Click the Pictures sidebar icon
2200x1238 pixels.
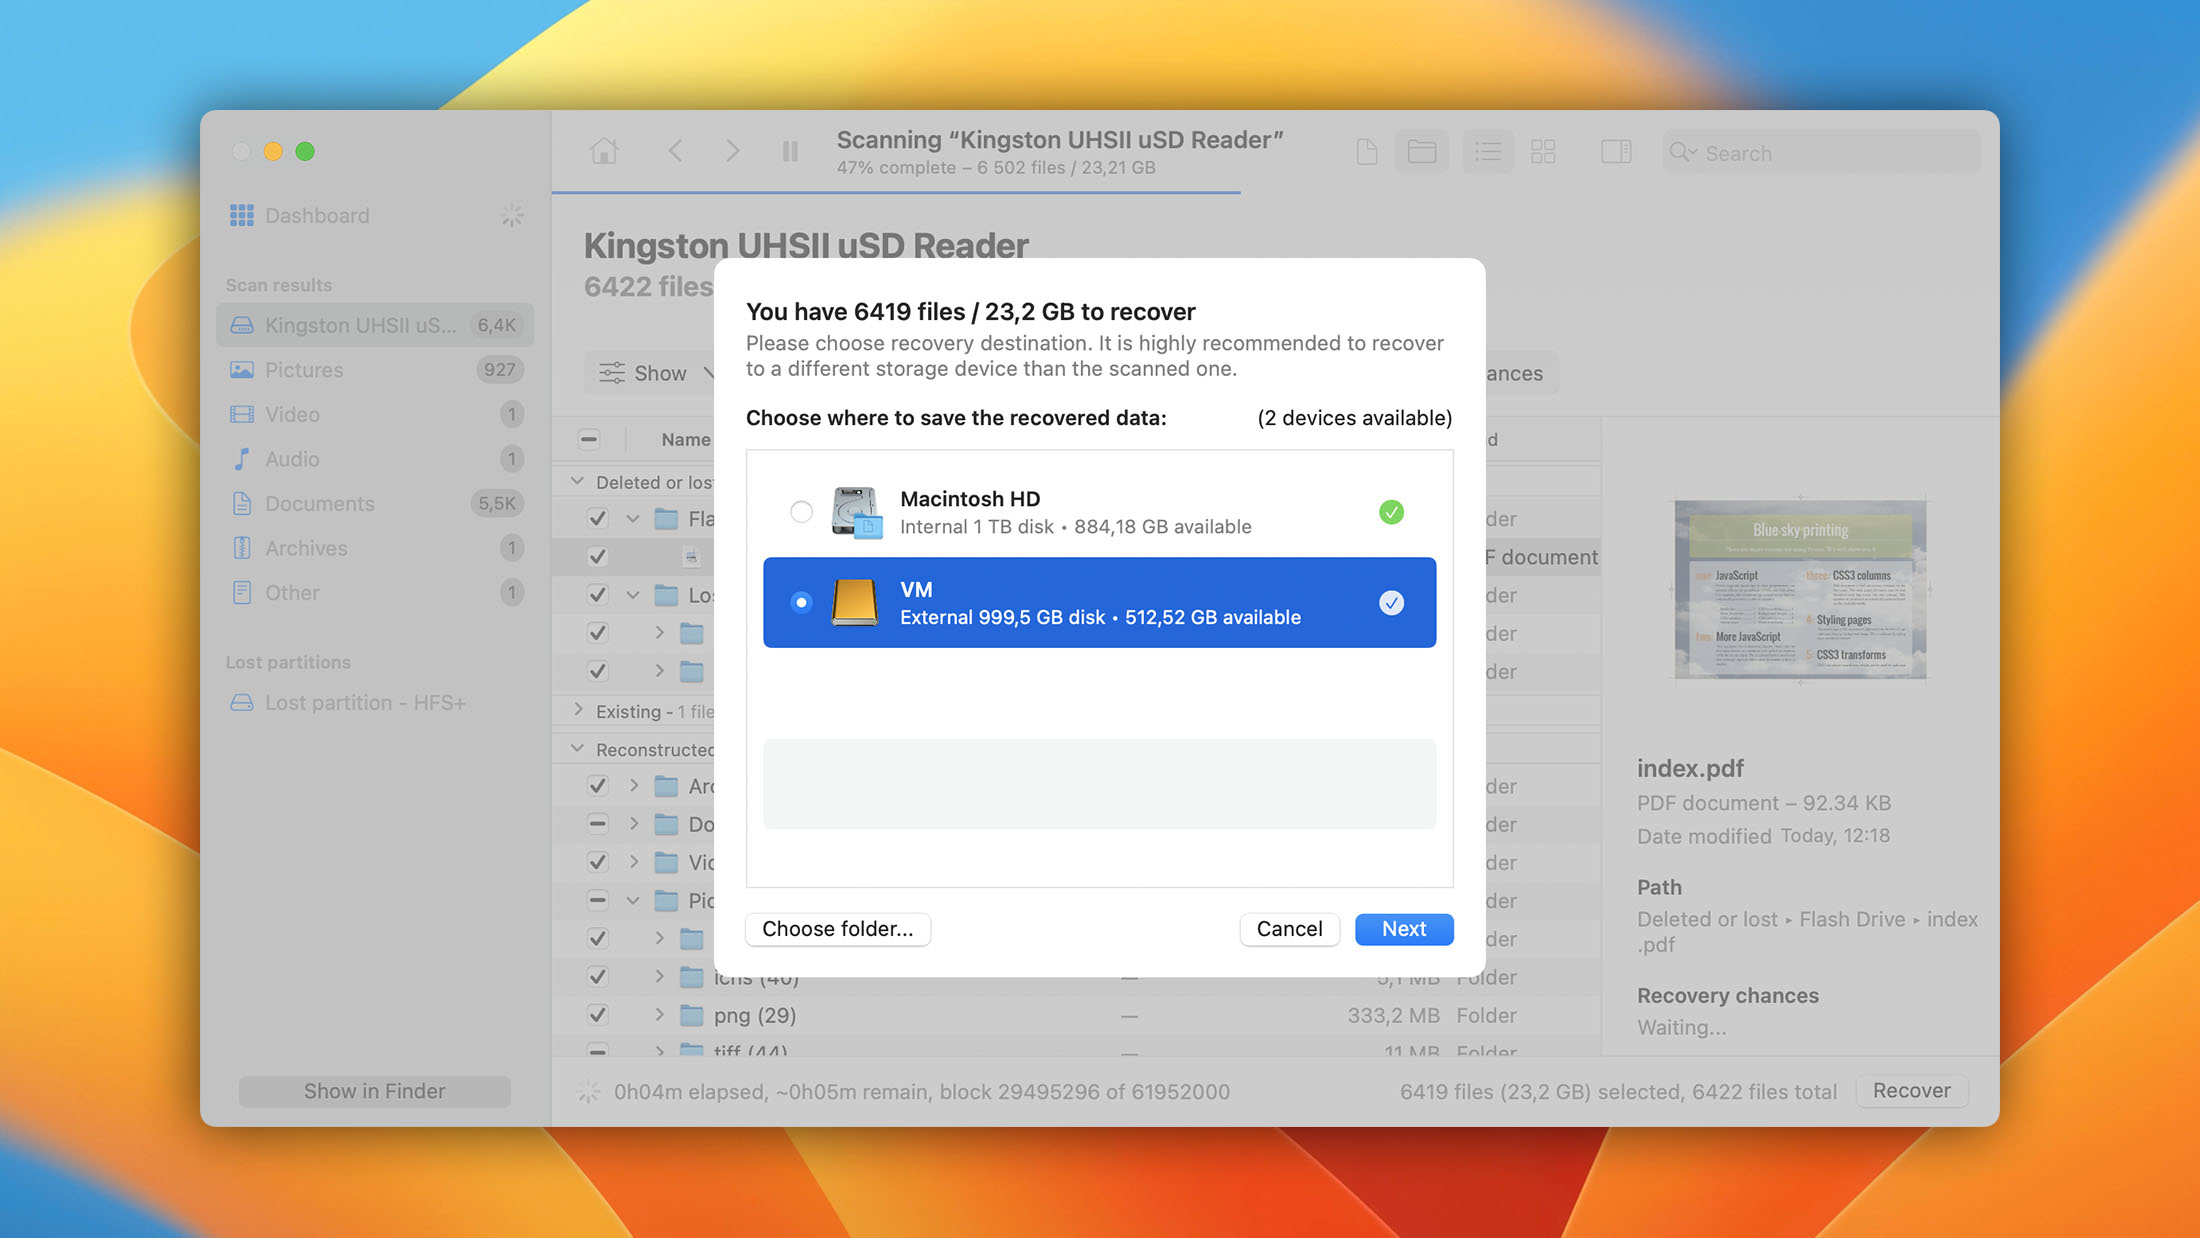(241, 370)
